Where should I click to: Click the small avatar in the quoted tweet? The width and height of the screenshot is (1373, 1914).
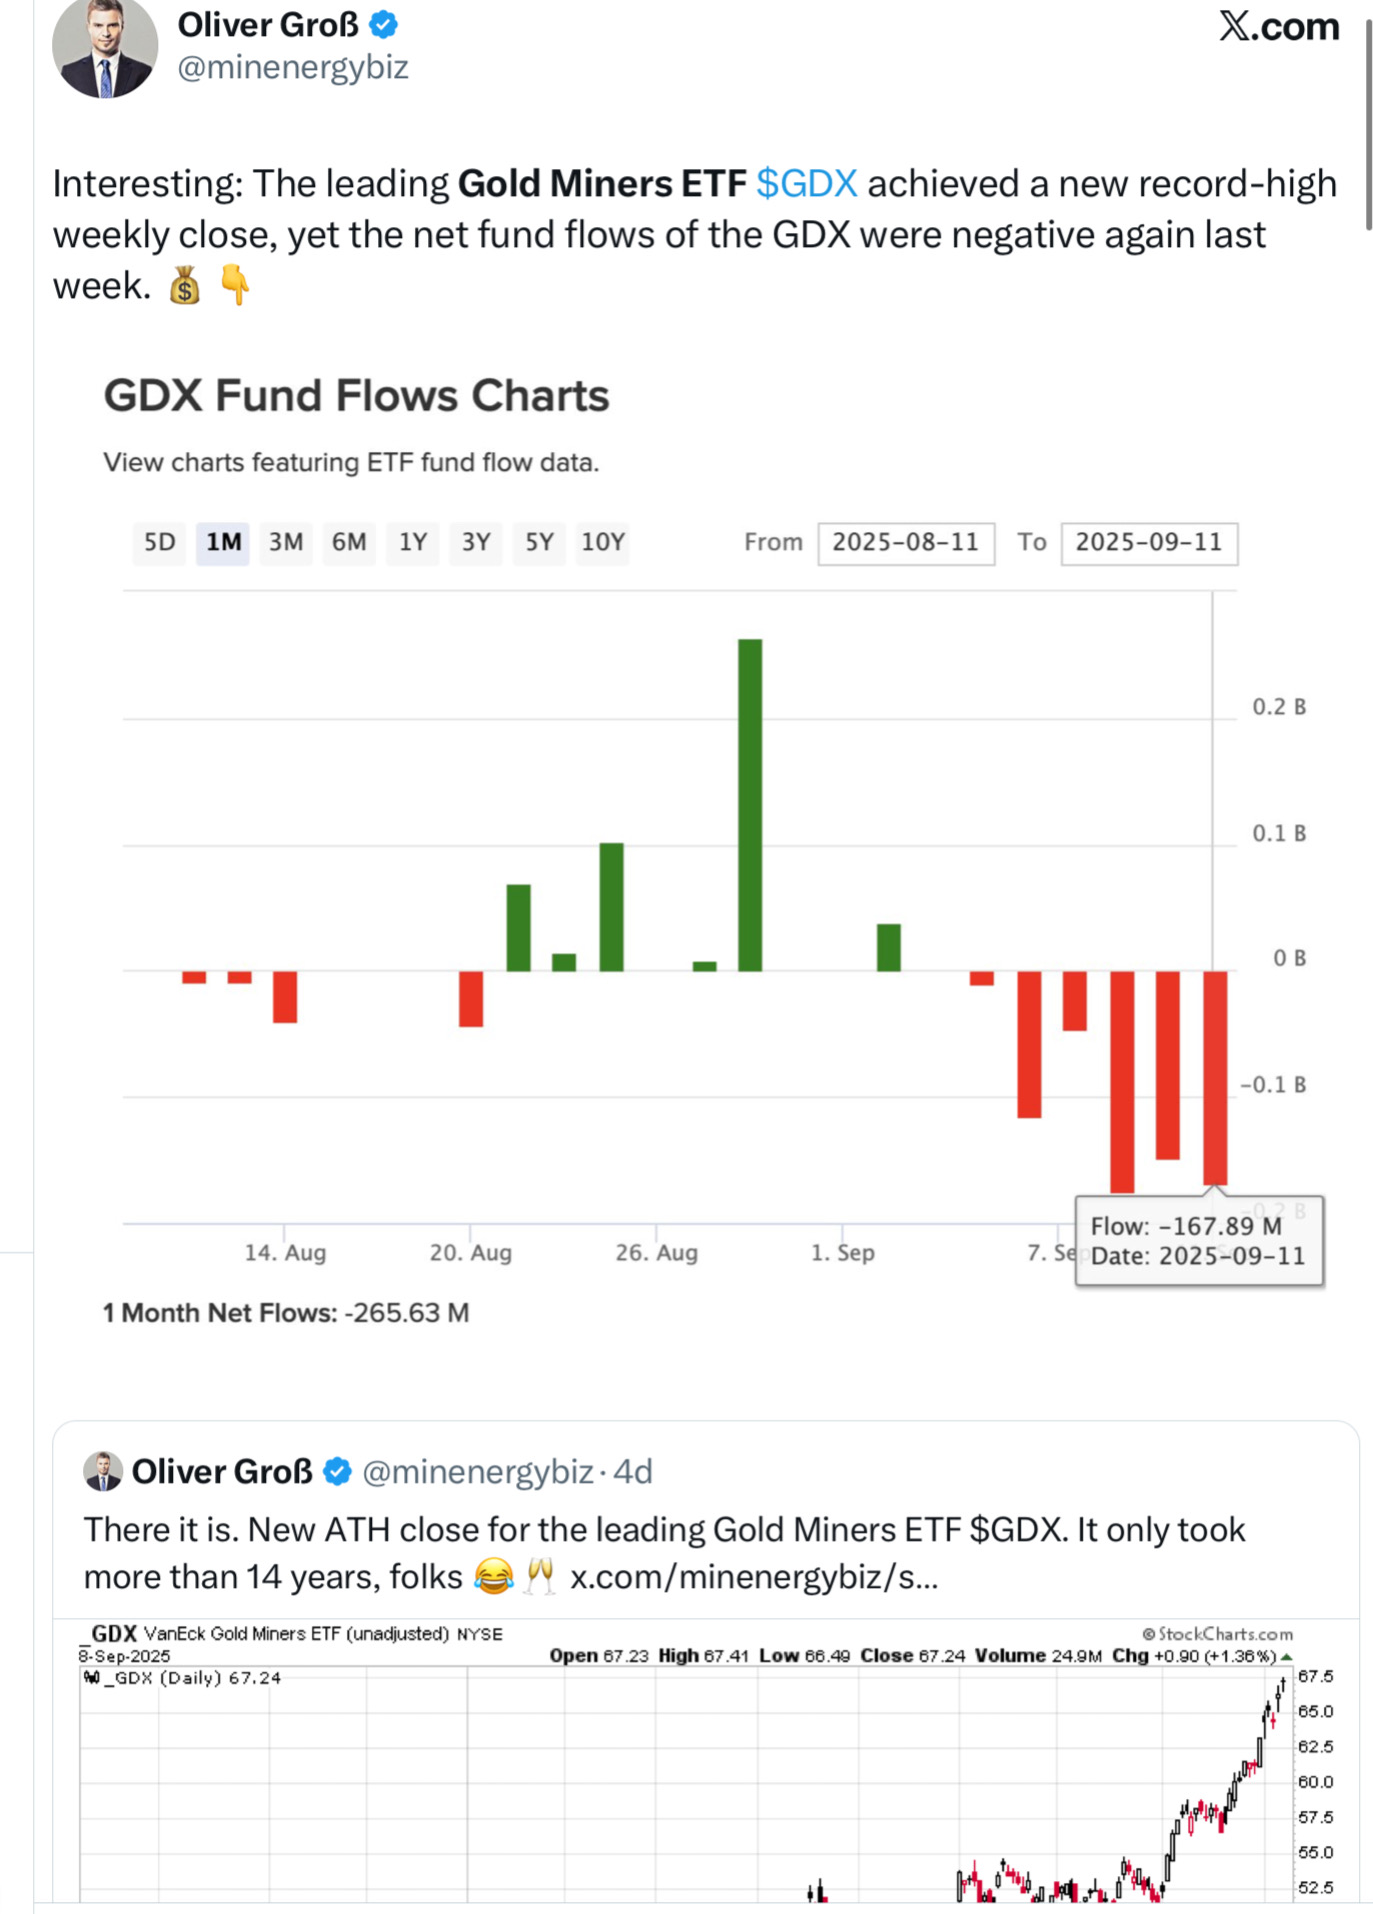point(103,1471)
